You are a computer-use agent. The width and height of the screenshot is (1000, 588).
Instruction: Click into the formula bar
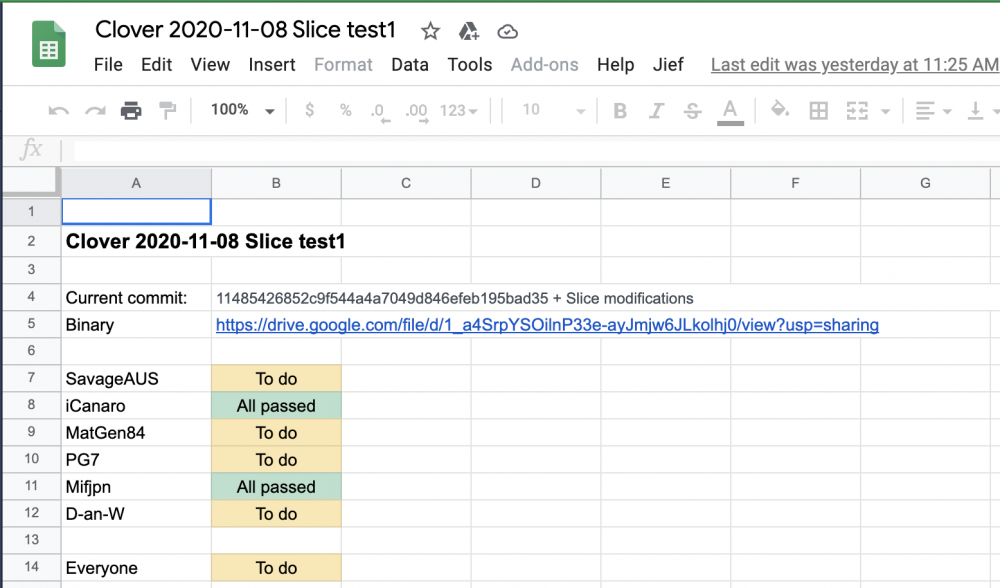[536, 151]
